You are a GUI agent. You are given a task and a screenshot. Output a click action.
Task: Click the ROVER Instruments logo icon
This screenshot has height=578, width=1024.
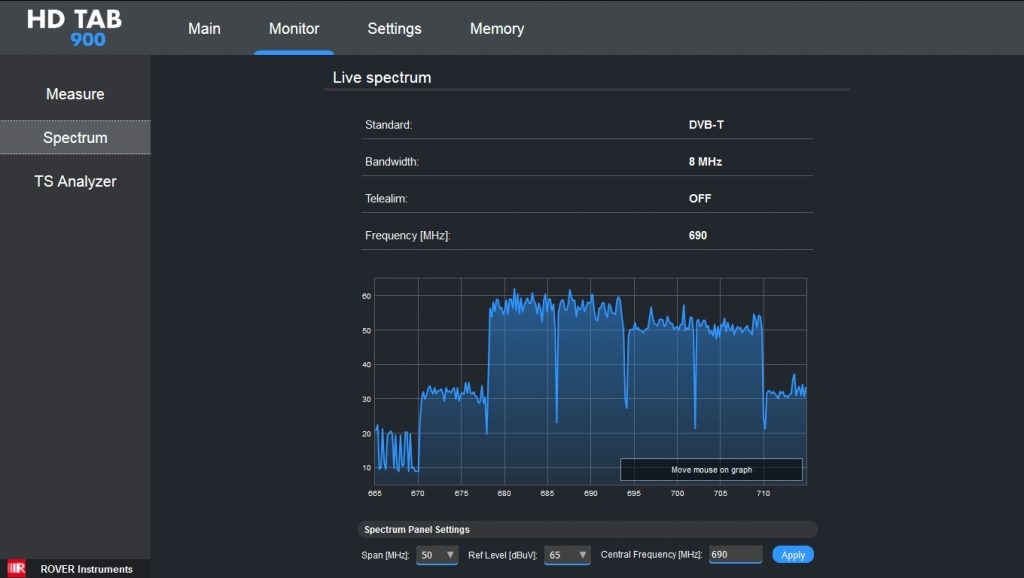click(16, 568)
